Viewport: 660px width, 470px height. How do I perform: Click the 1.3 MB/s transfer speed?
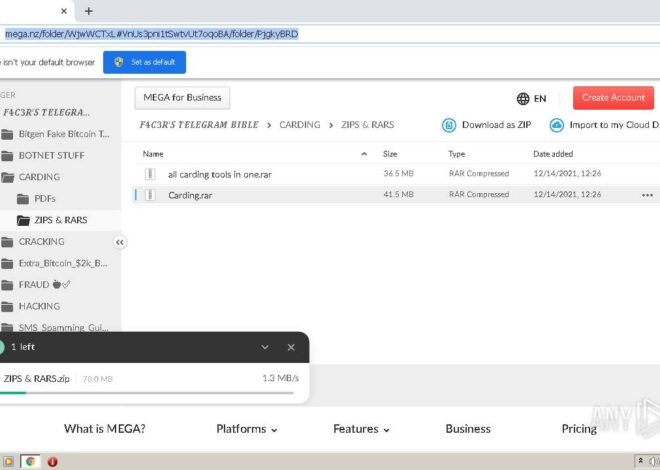pyautogui.click(x=280, y=378)
